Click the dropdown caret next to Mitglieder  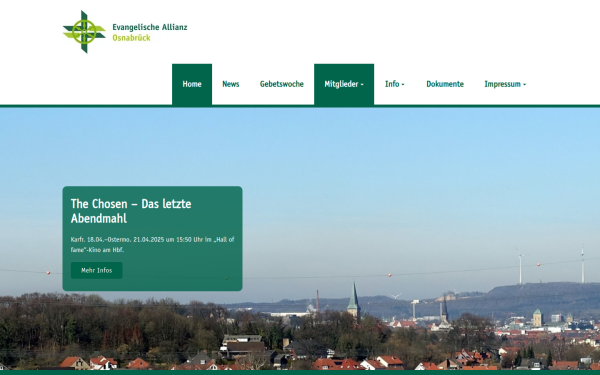point(362,85)
